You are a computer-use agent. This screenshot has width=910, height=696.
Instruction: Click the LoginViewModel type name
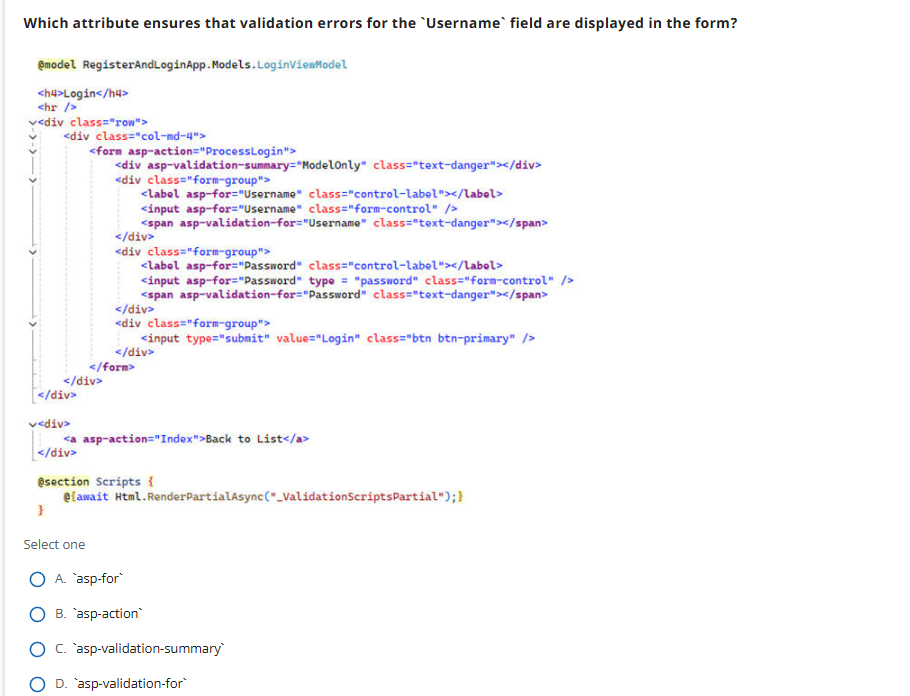[x=298, y=63]
